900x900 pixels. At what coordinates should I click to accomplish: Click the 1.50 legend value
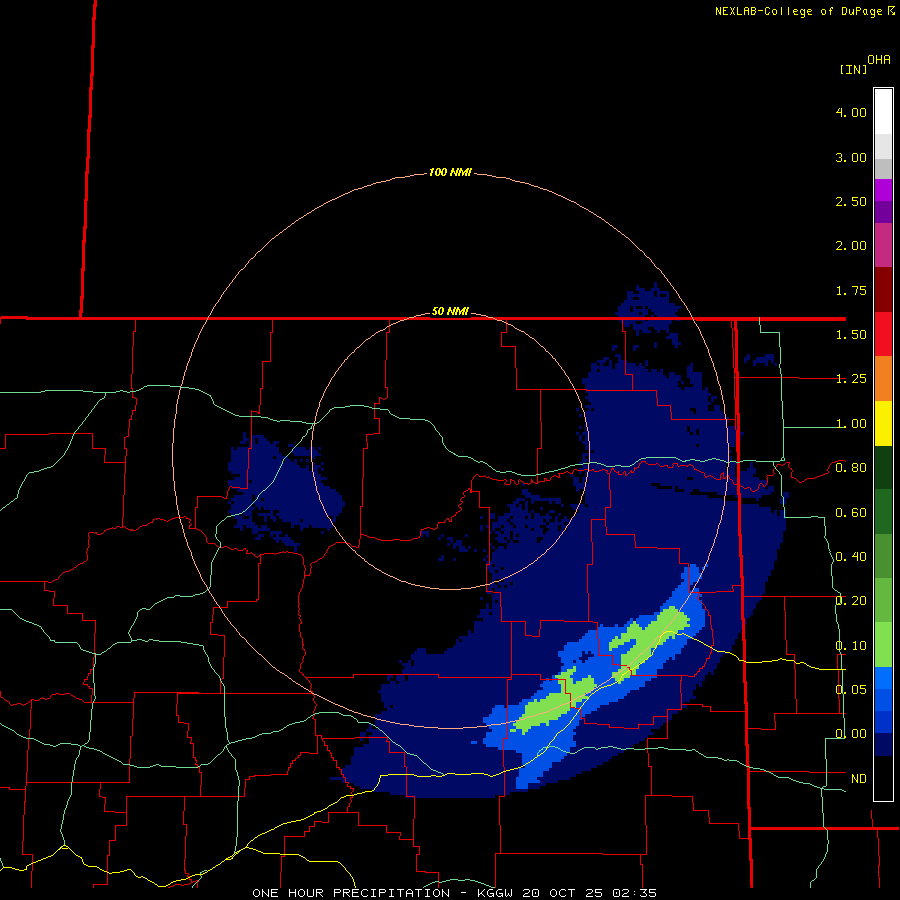point(851,335)
